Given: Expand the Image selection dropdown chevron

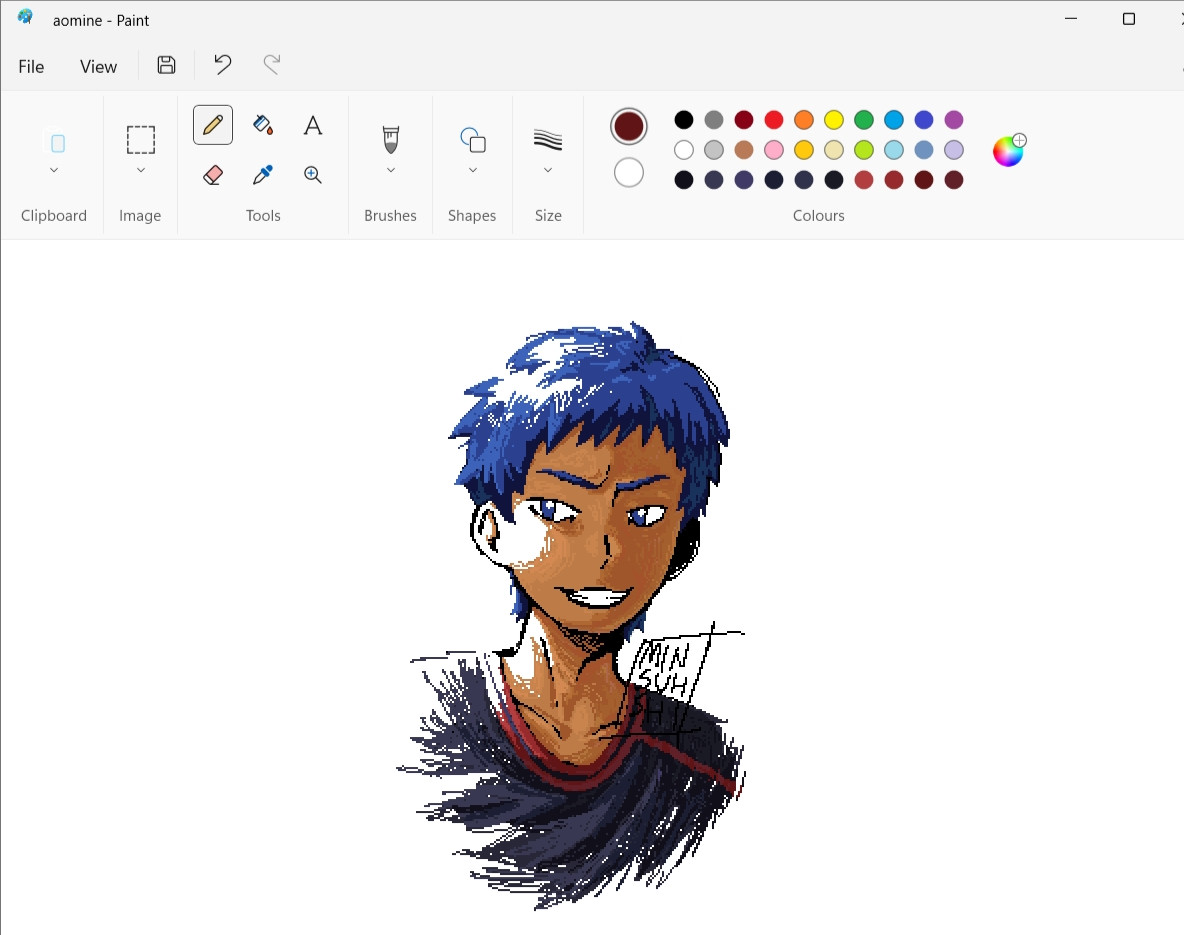Looking at the screenshot, I should coord(140,171).
